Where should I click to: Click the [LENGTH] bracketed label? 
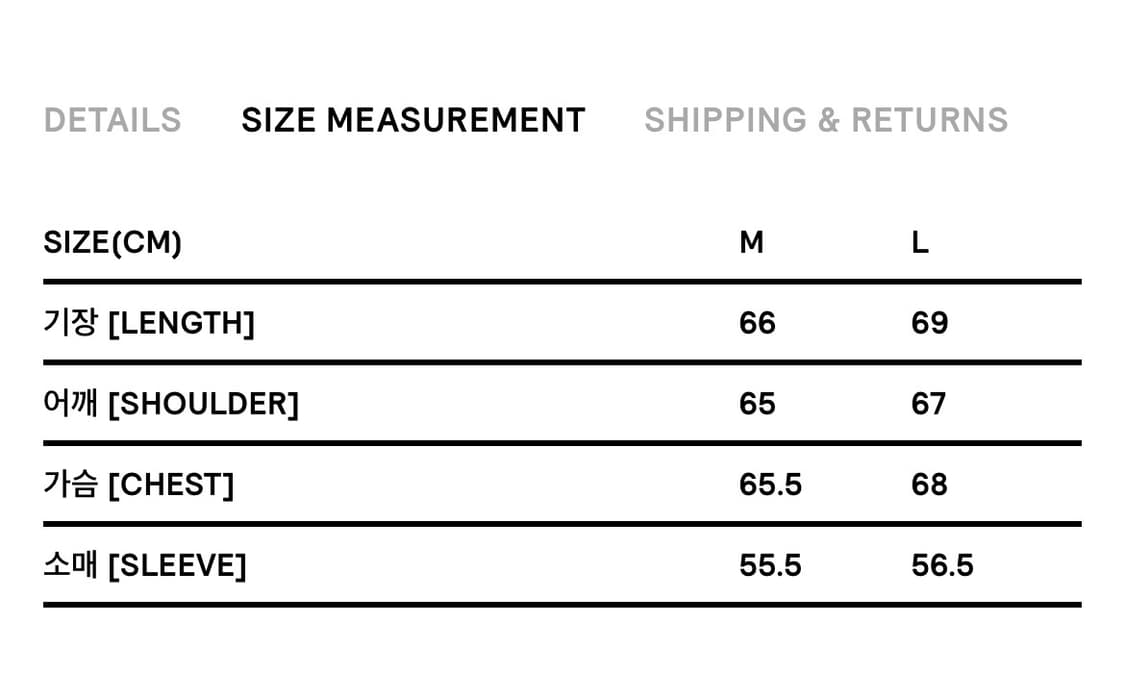click(181, 323)
